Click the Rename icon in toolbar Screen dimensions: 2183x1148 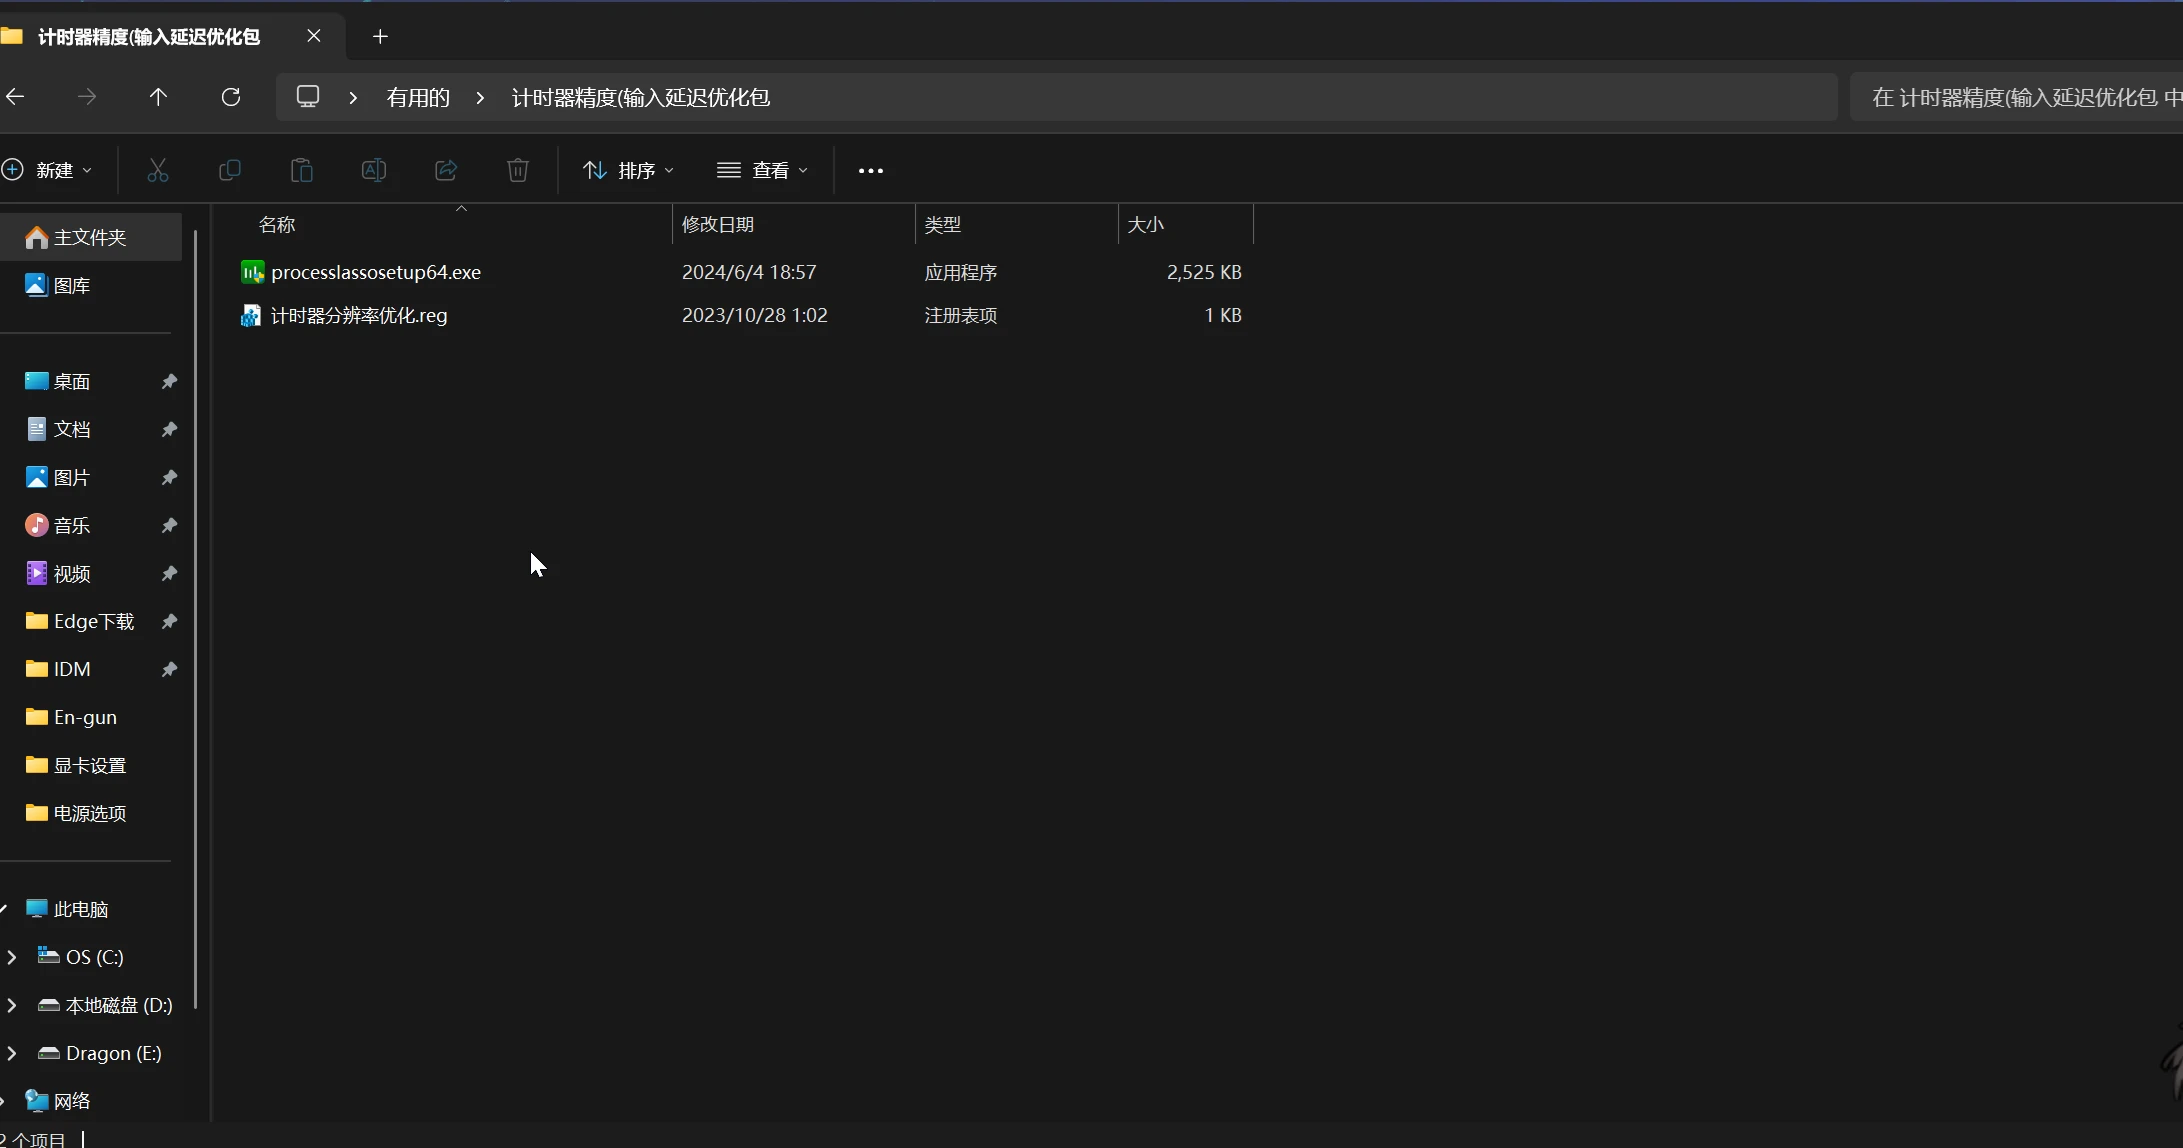pyautogui.click(x=374, y=170)
